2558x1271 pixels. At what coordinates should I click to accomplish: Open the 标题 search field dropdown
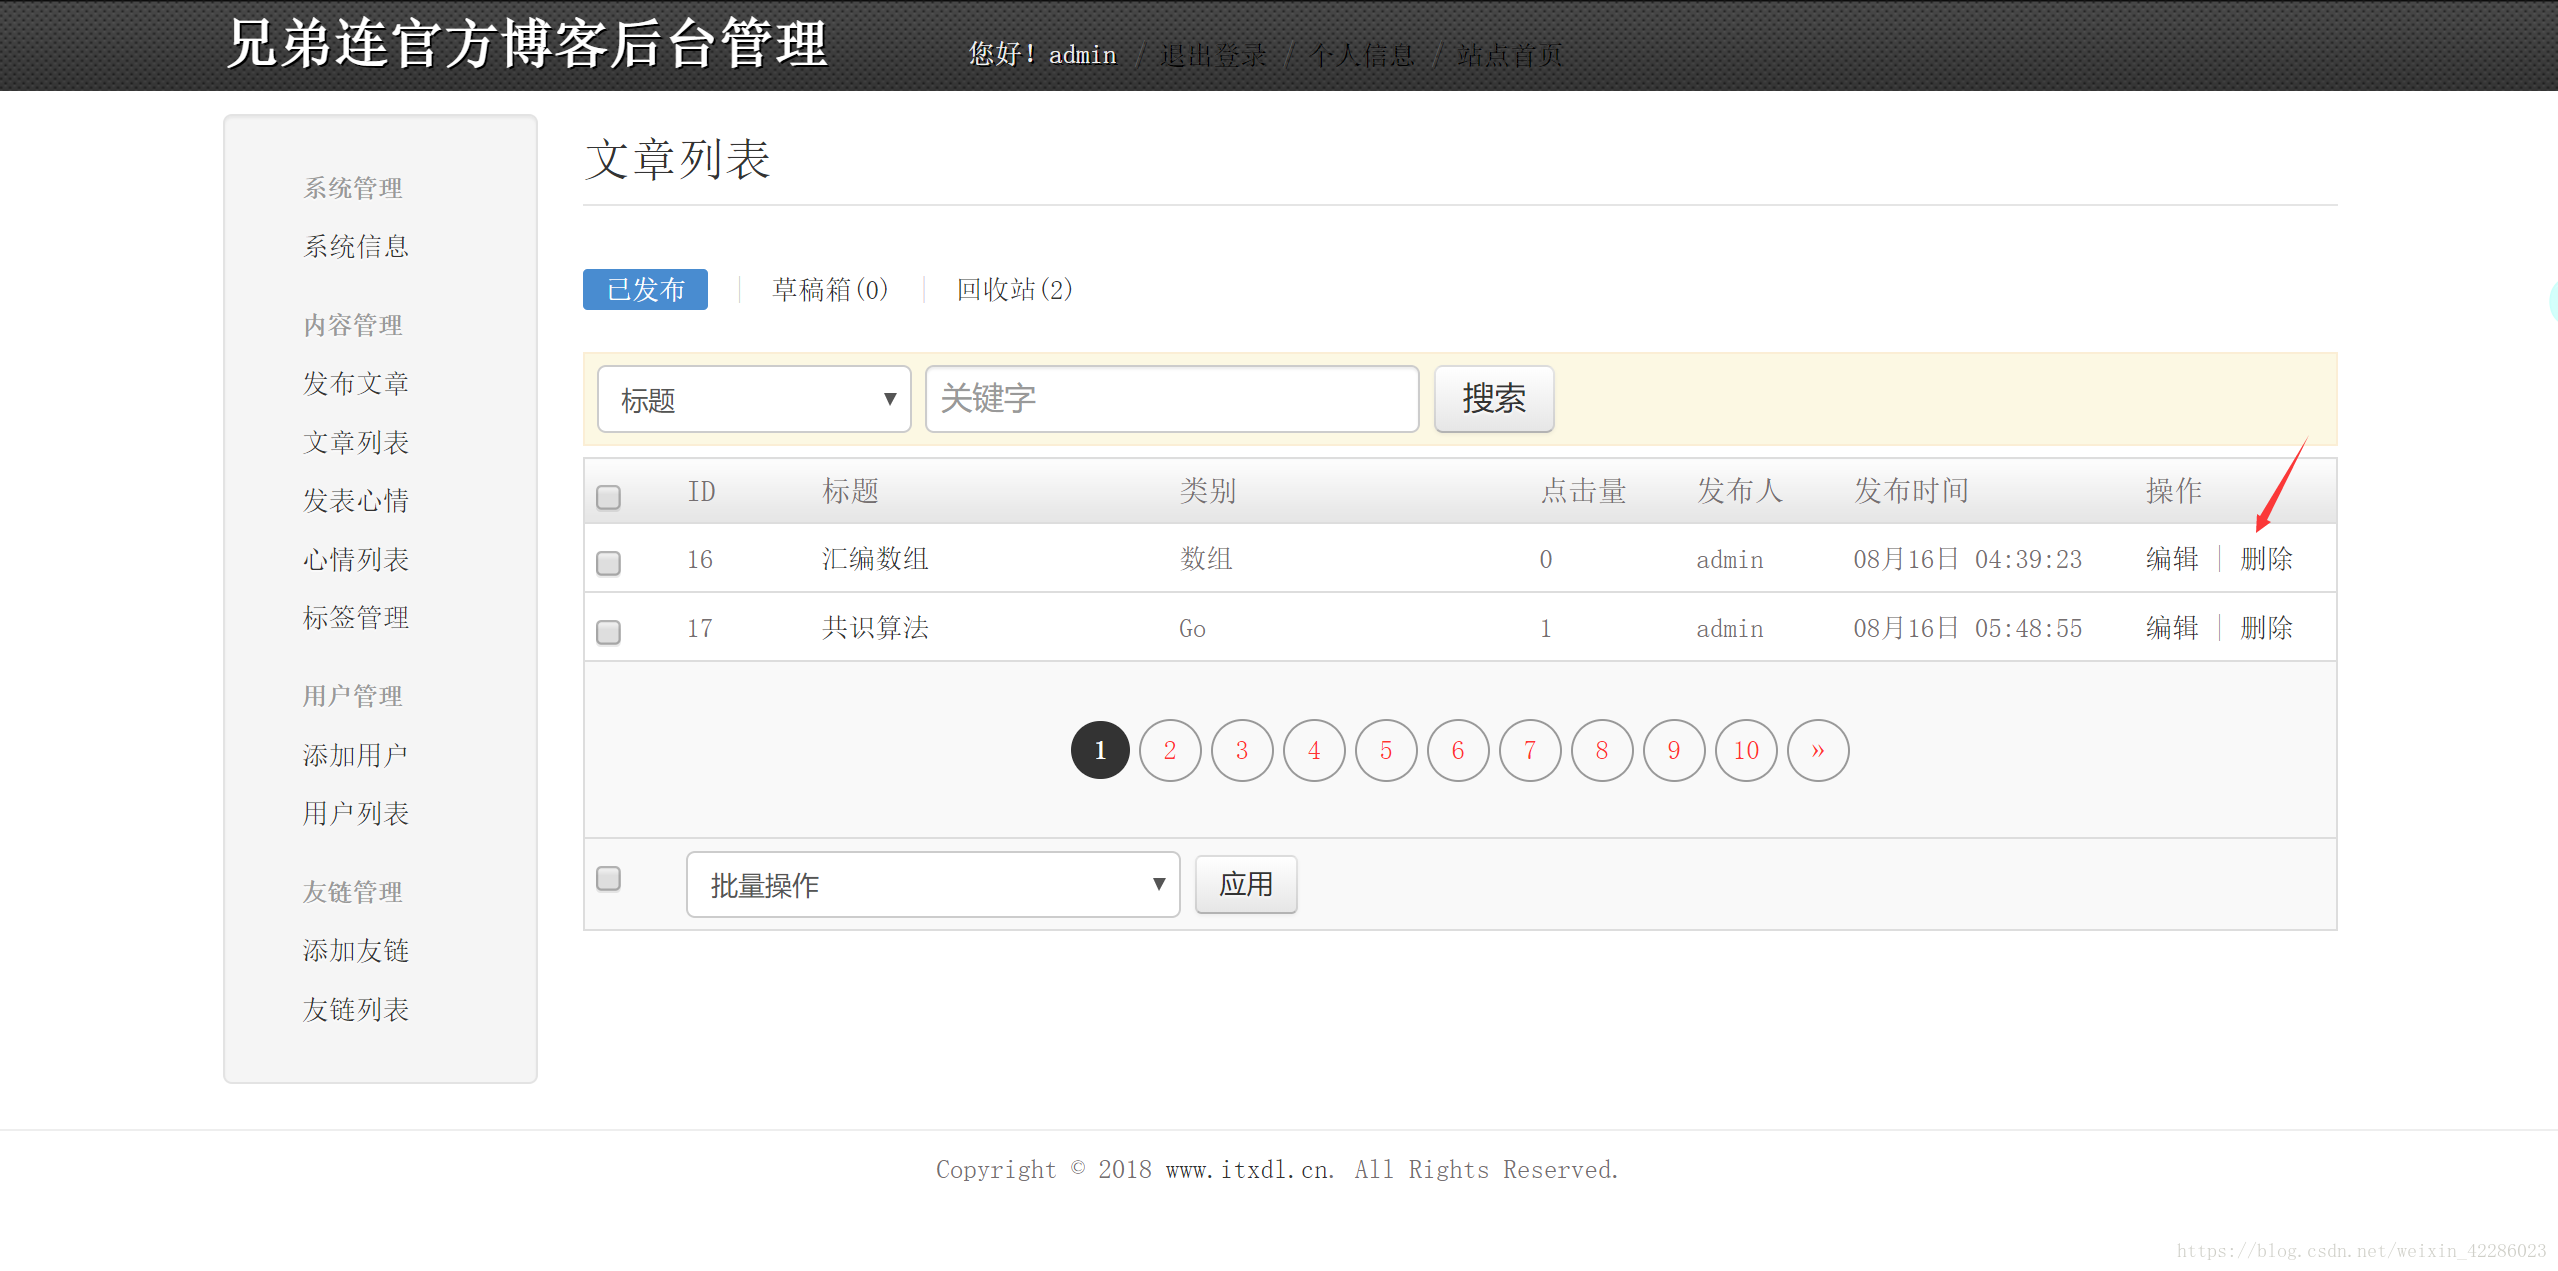(x=754, y=399)
